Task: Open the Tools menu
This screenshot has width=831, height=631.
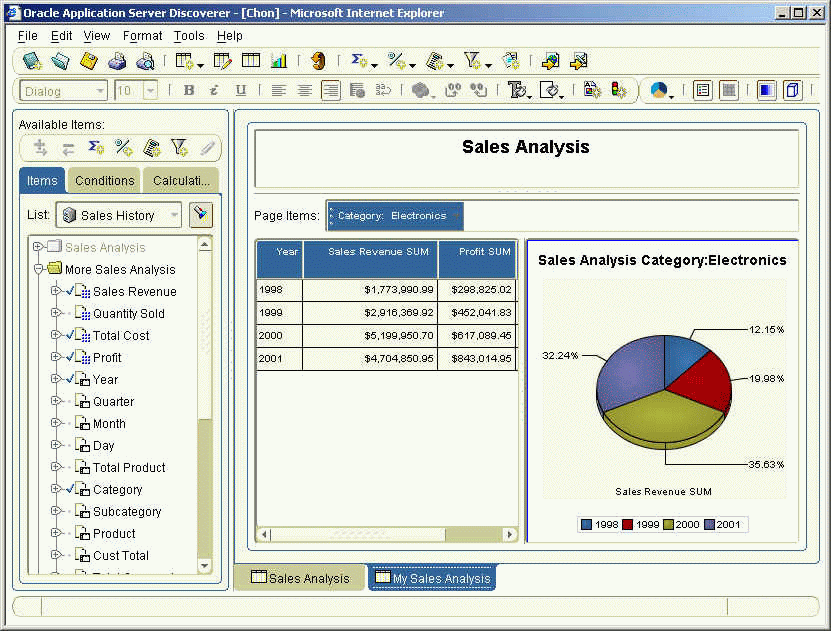Action: click(189, 36)
